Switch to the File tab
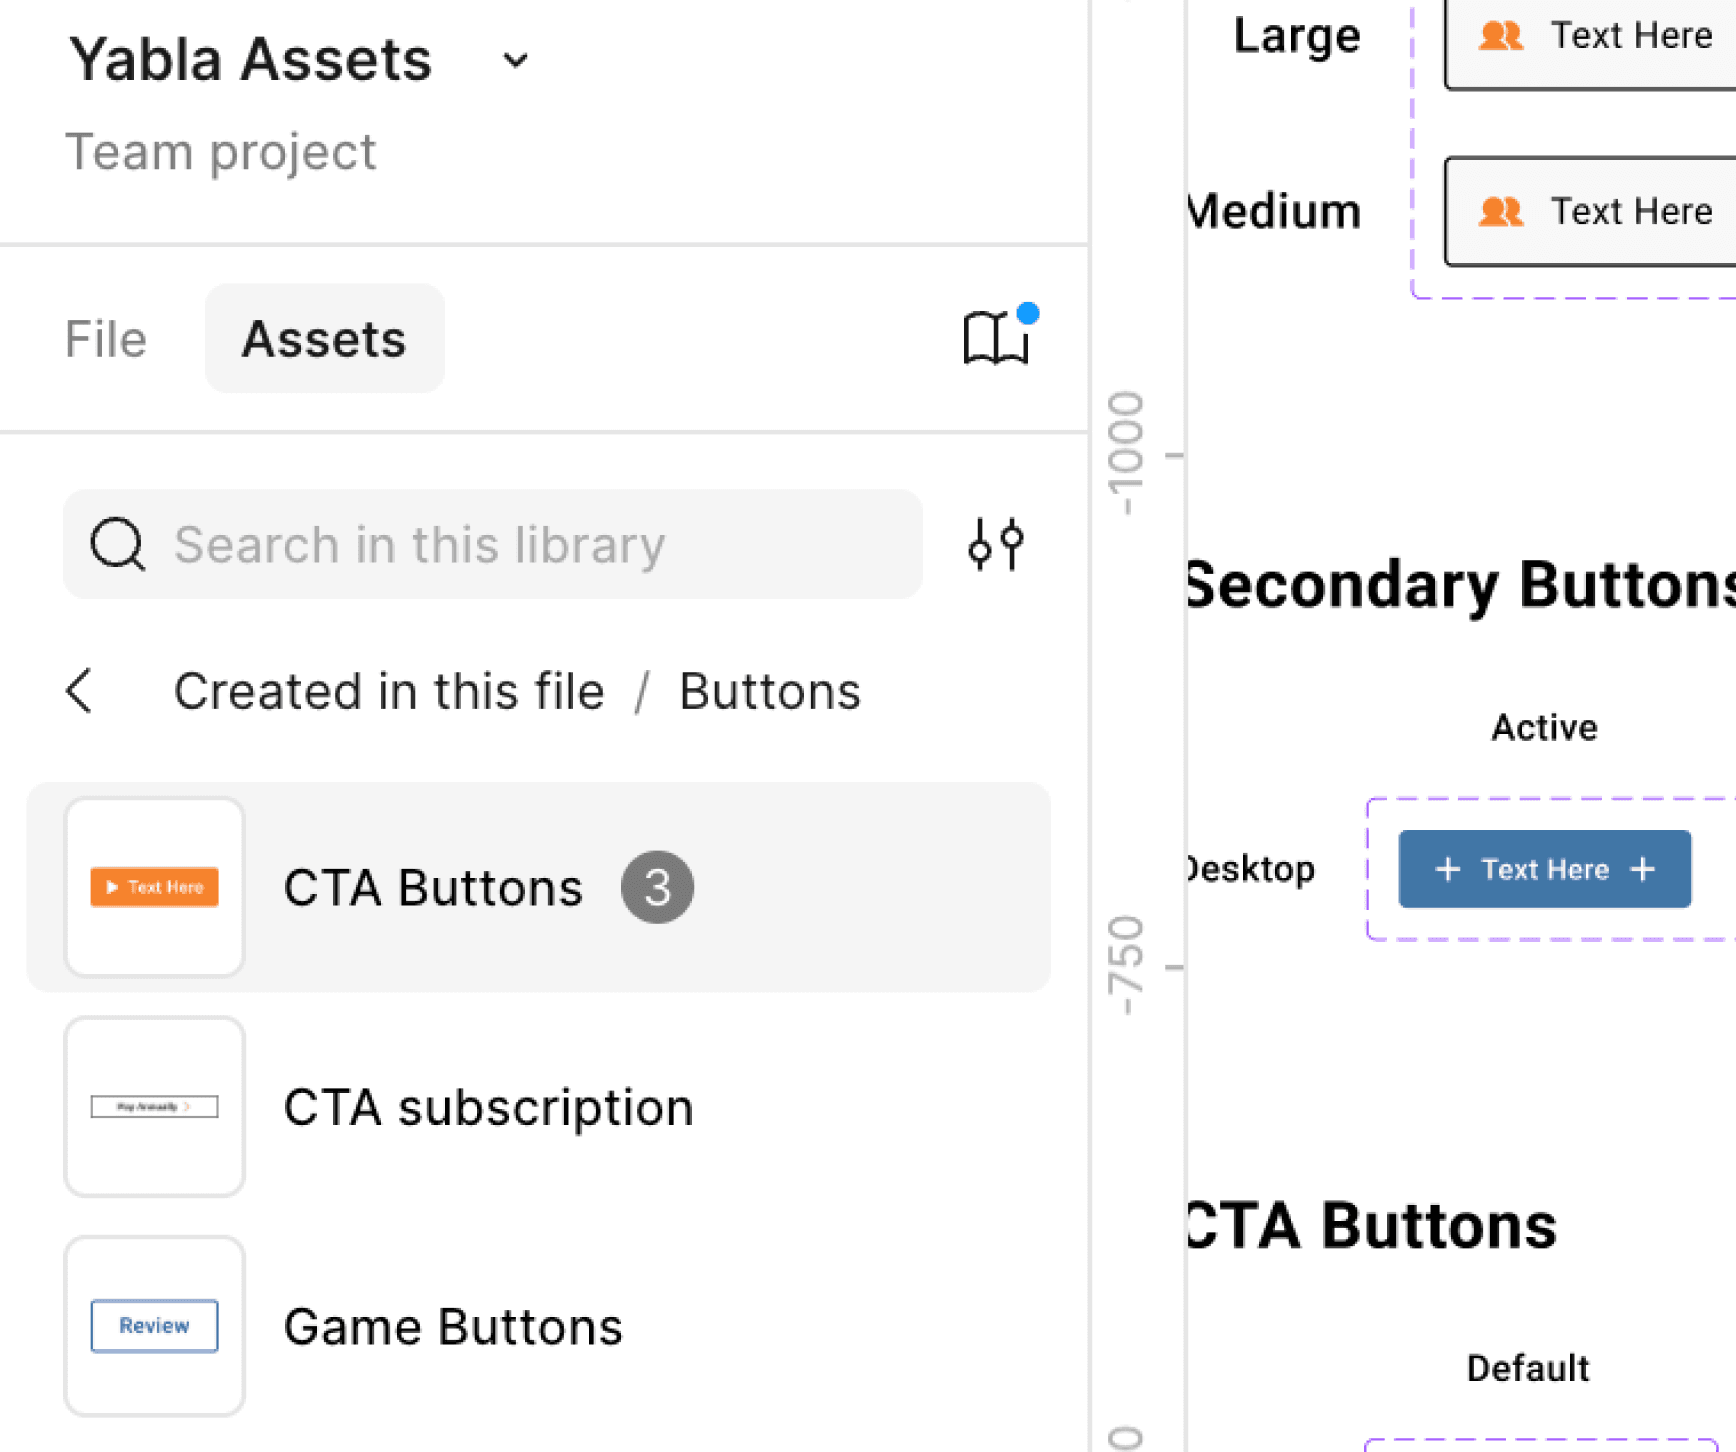This screenshot has width=1736, height=1452. (106, 339)
